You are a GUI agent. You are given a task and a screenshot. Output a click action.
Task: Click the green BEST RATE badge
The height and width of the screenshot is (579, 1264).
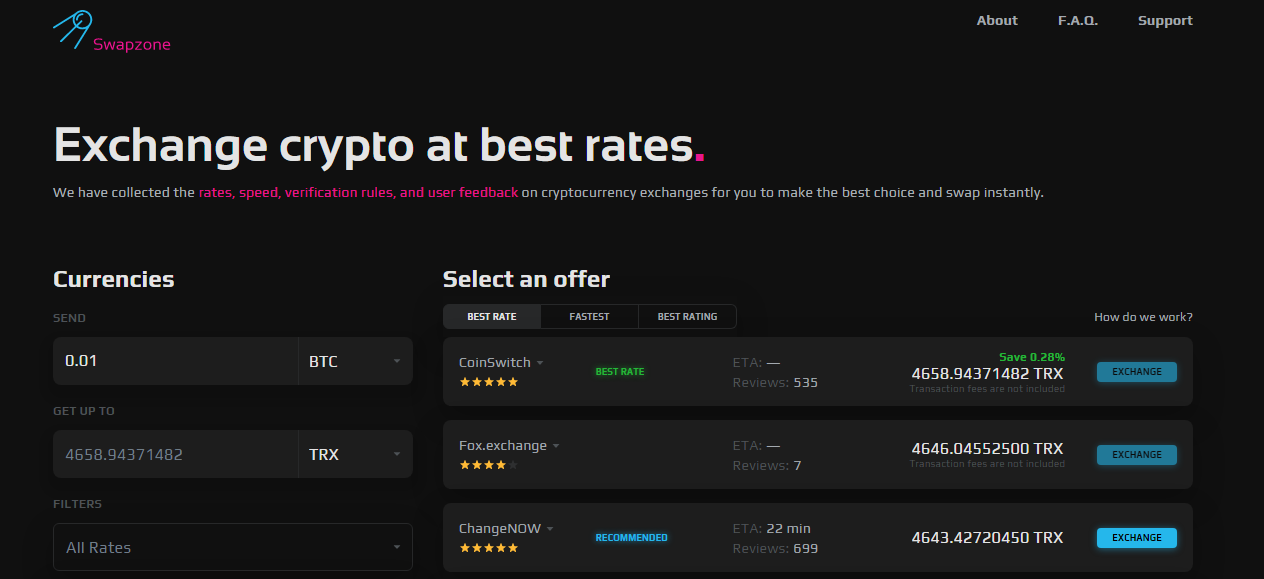point(620,372)
